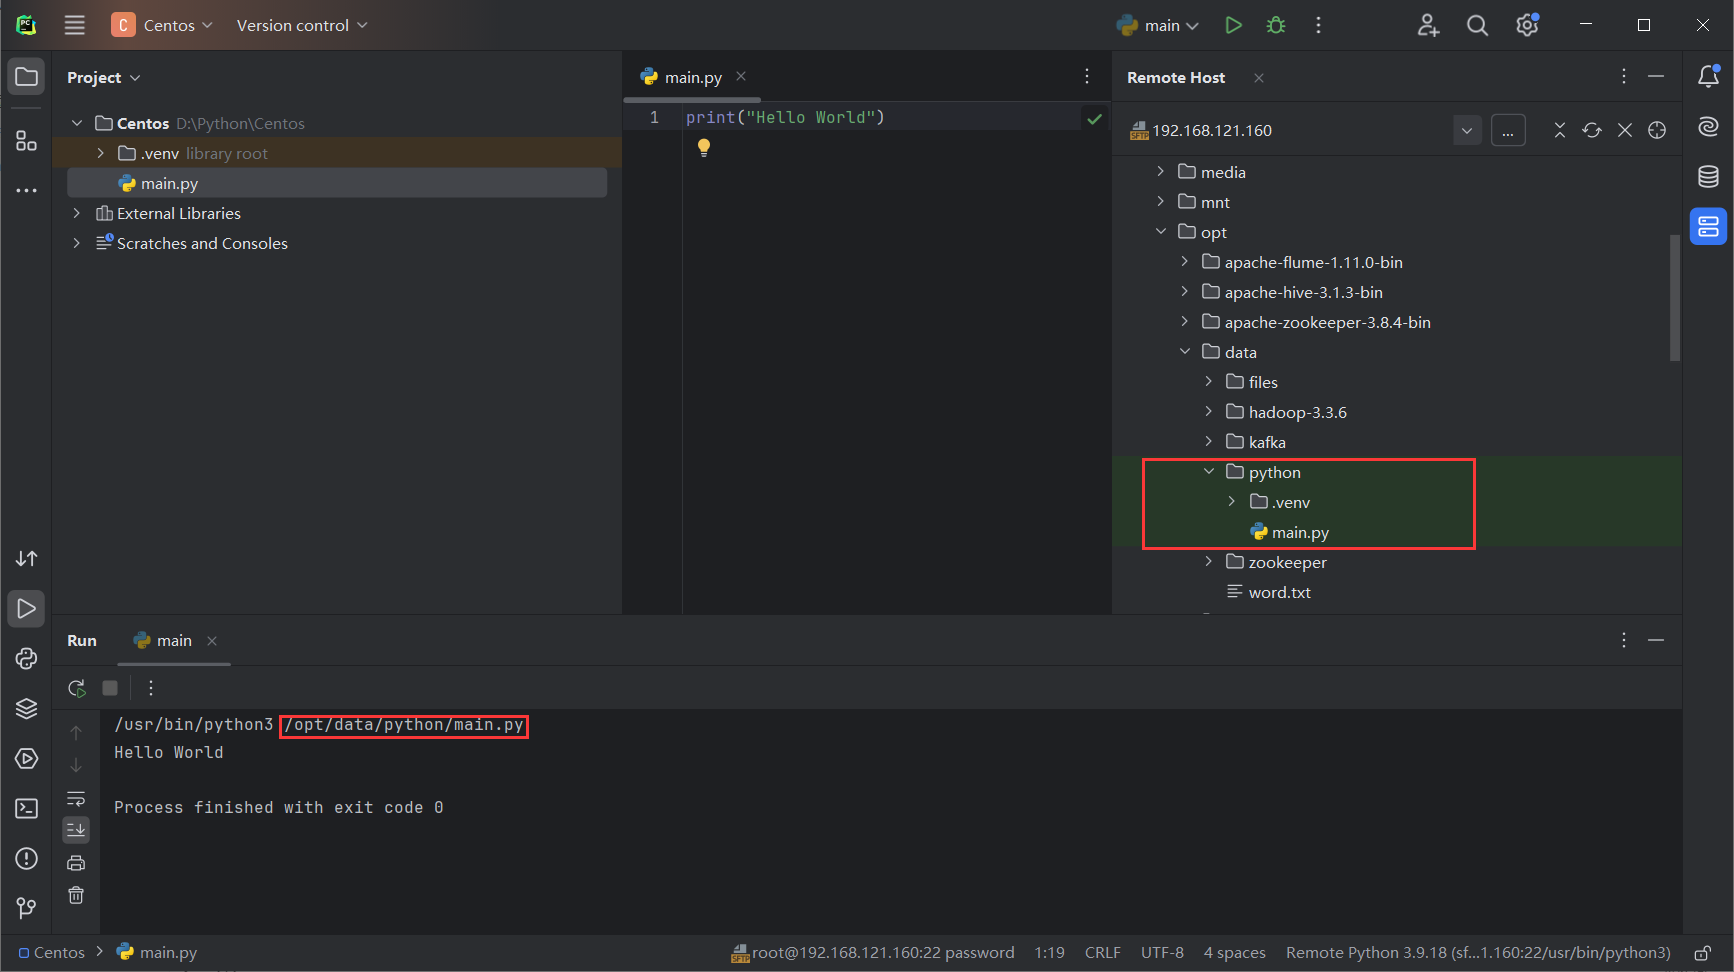Collapse the opt remote folder
1734x972 pixels.
[x=1161, y=232]
